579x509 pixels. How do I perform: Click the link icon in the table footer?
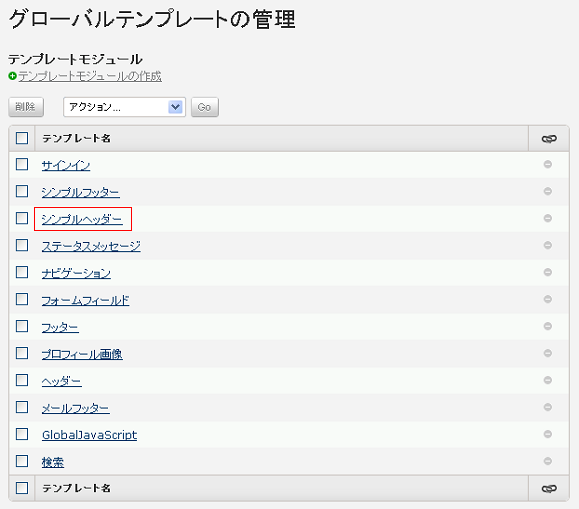pos(549,488)
